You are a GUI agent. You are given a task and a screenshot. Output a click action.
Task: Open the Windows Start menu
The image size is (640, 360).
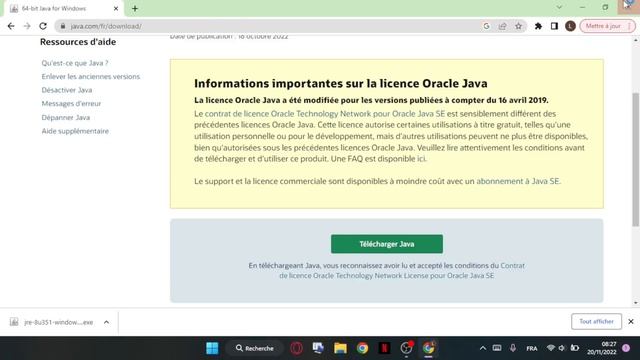(x=212, y=348)
